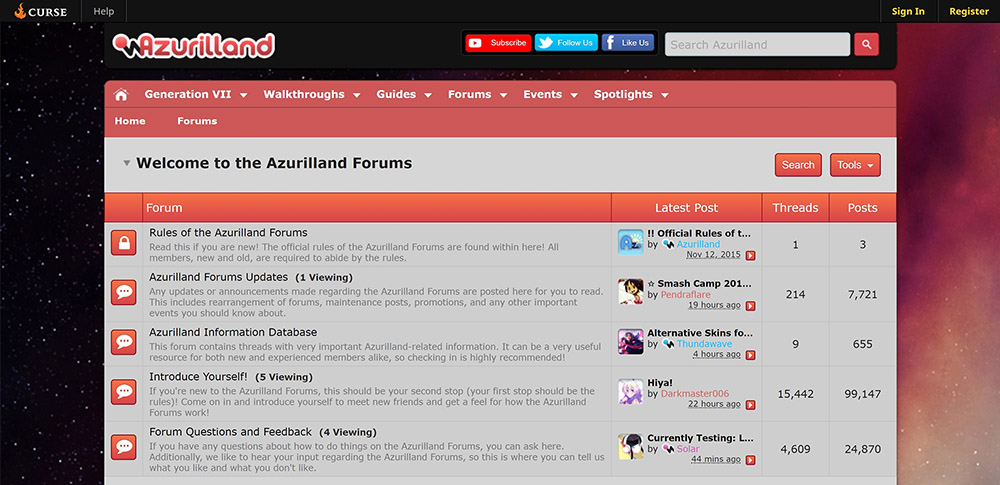Open Rules of the Azurilland Forums
This screenshot has height=485, width=1000.
[x=228, y=233]
